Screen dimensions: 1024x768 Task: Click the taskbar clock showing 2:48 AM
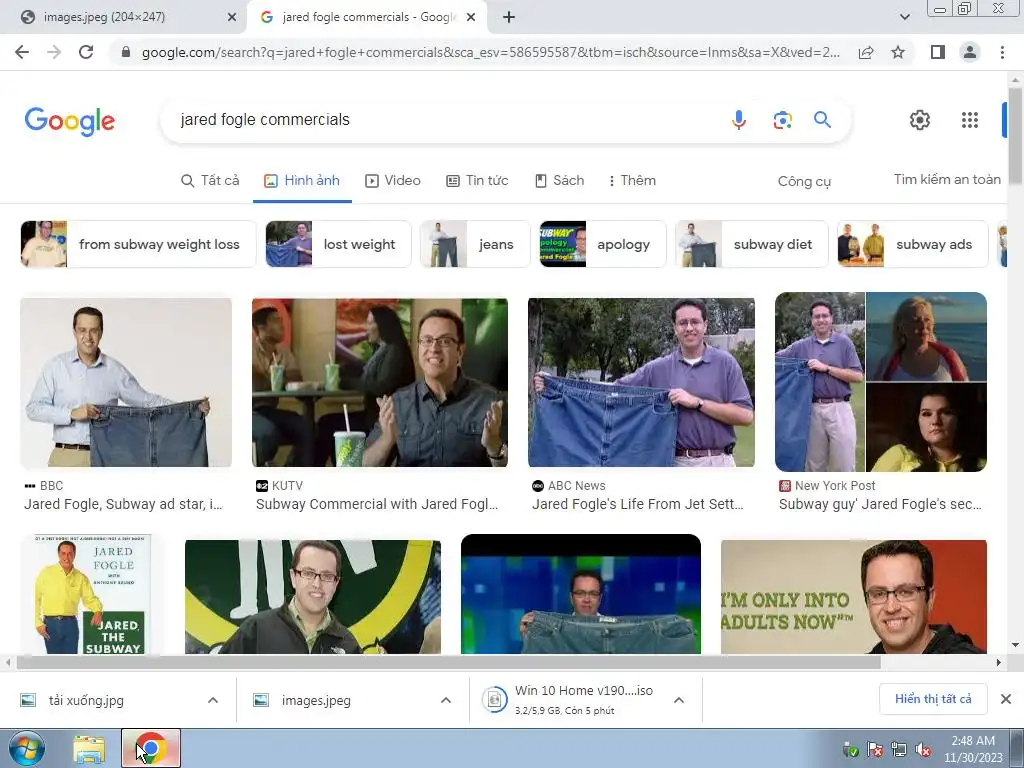[972, 749]
